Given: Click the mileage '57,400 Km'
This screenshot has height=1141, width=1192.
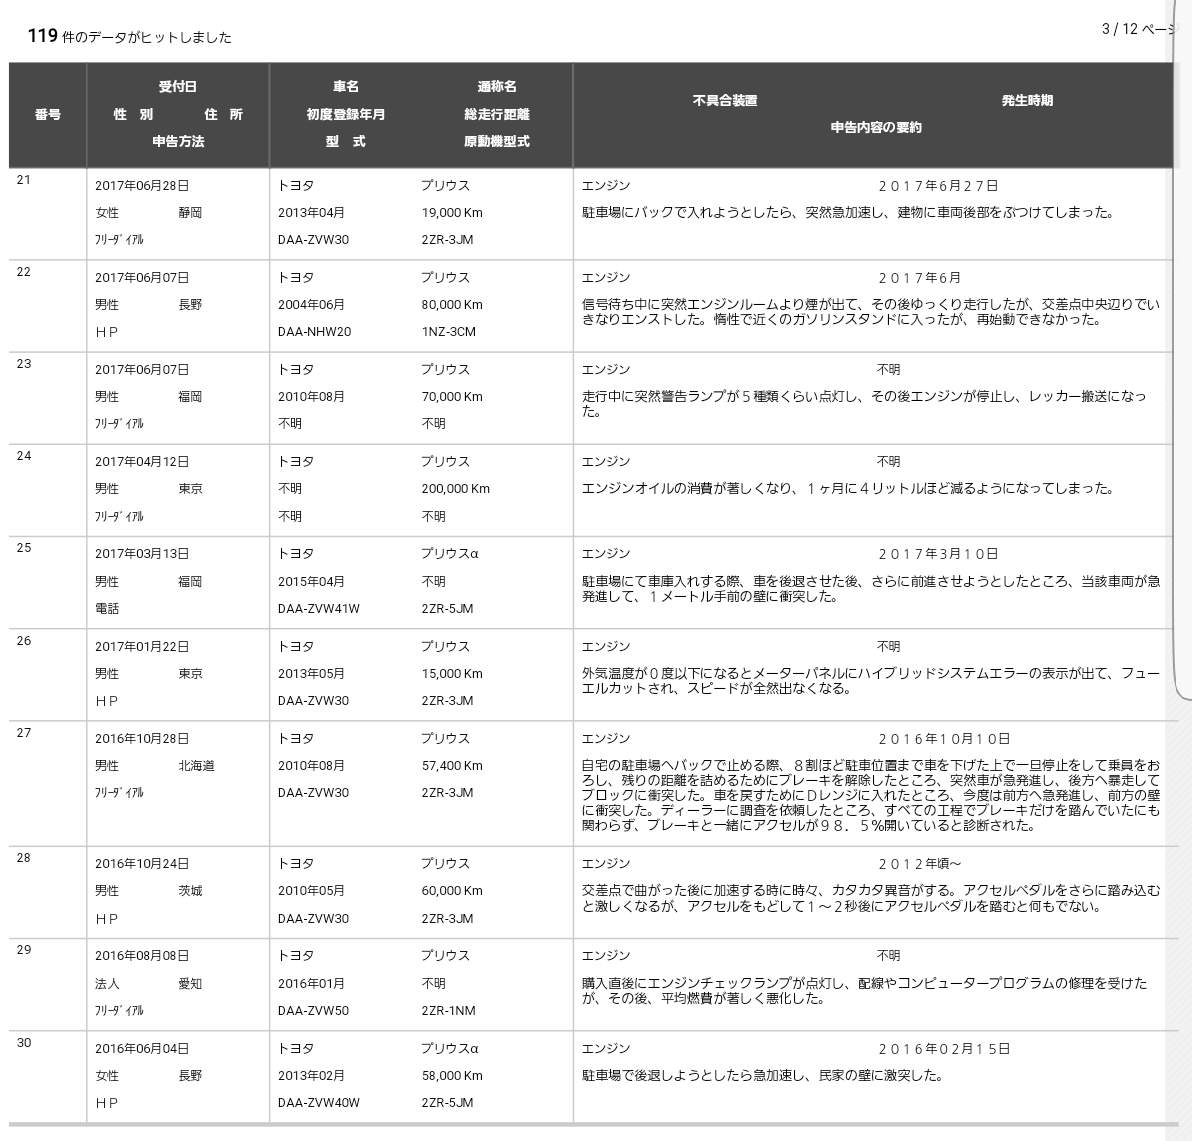Looking at the screenshot, I should click(452, 766).
